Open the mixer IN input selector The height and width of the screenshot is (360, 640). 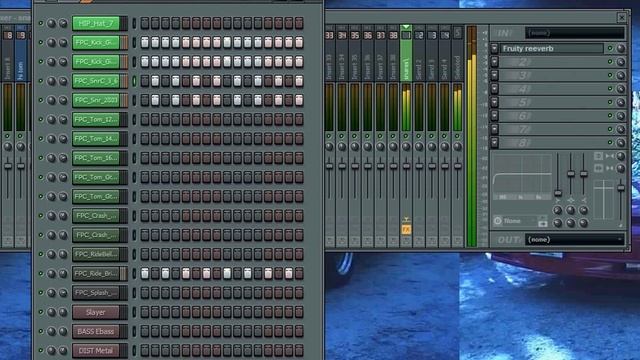(x=575, y=33)
